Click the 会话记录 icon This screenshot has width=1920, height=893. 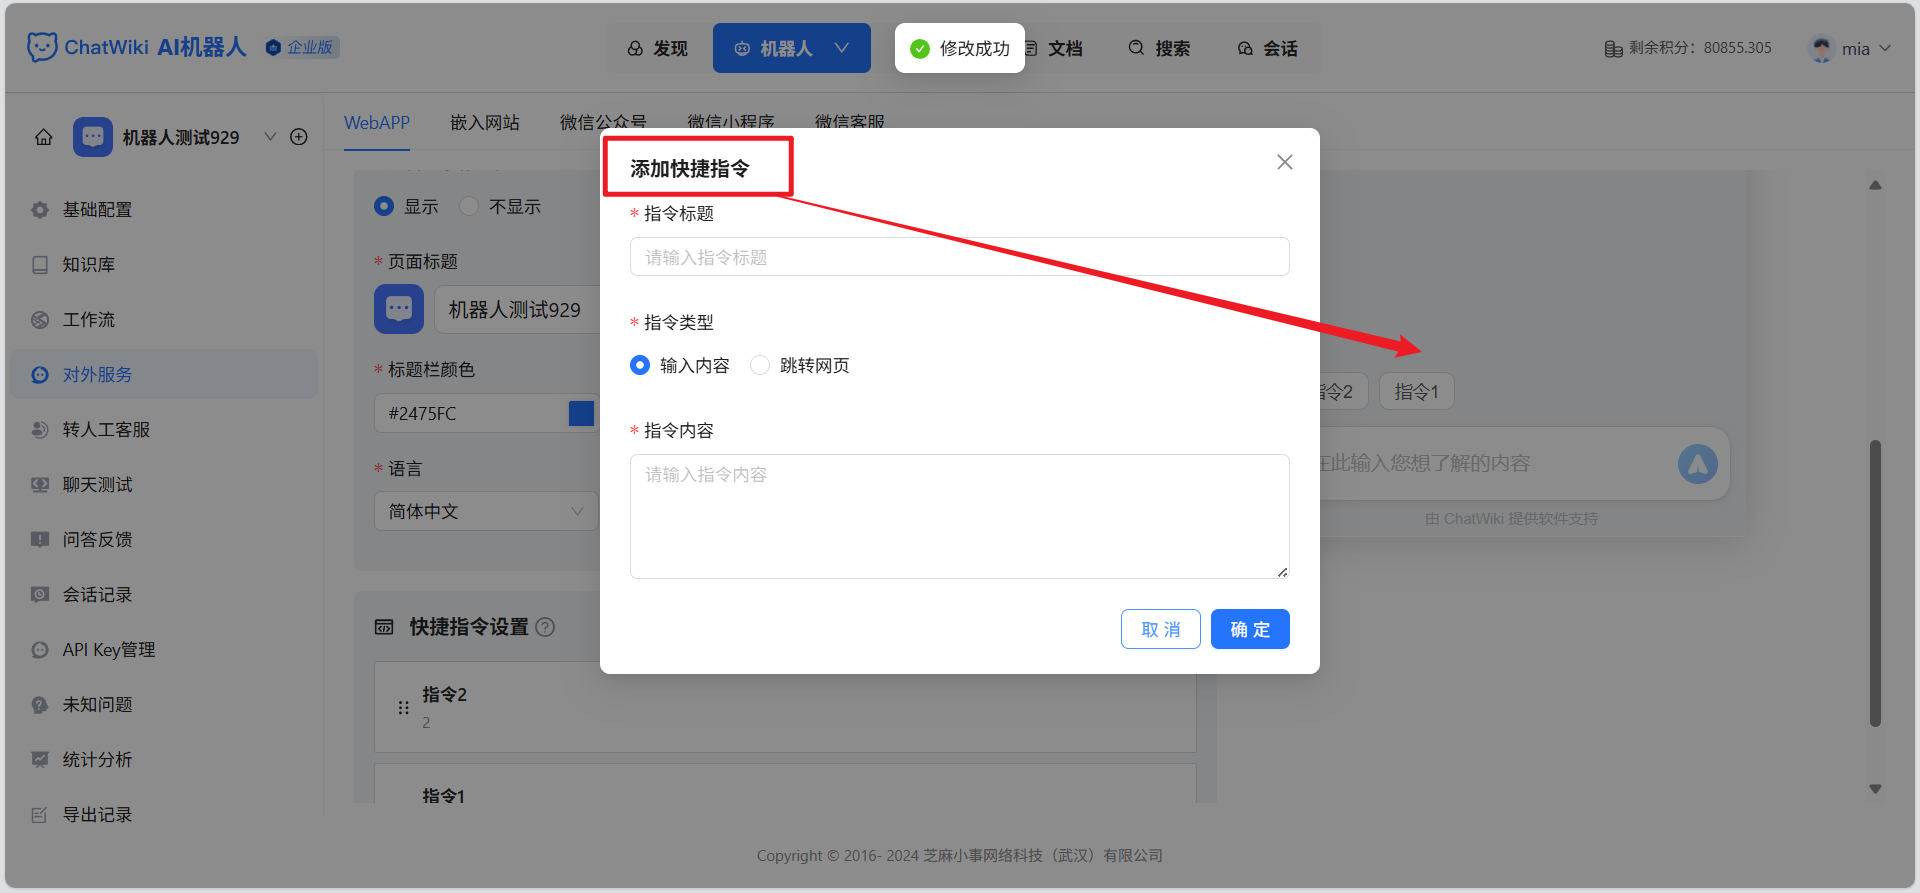[x=40, y=595]
